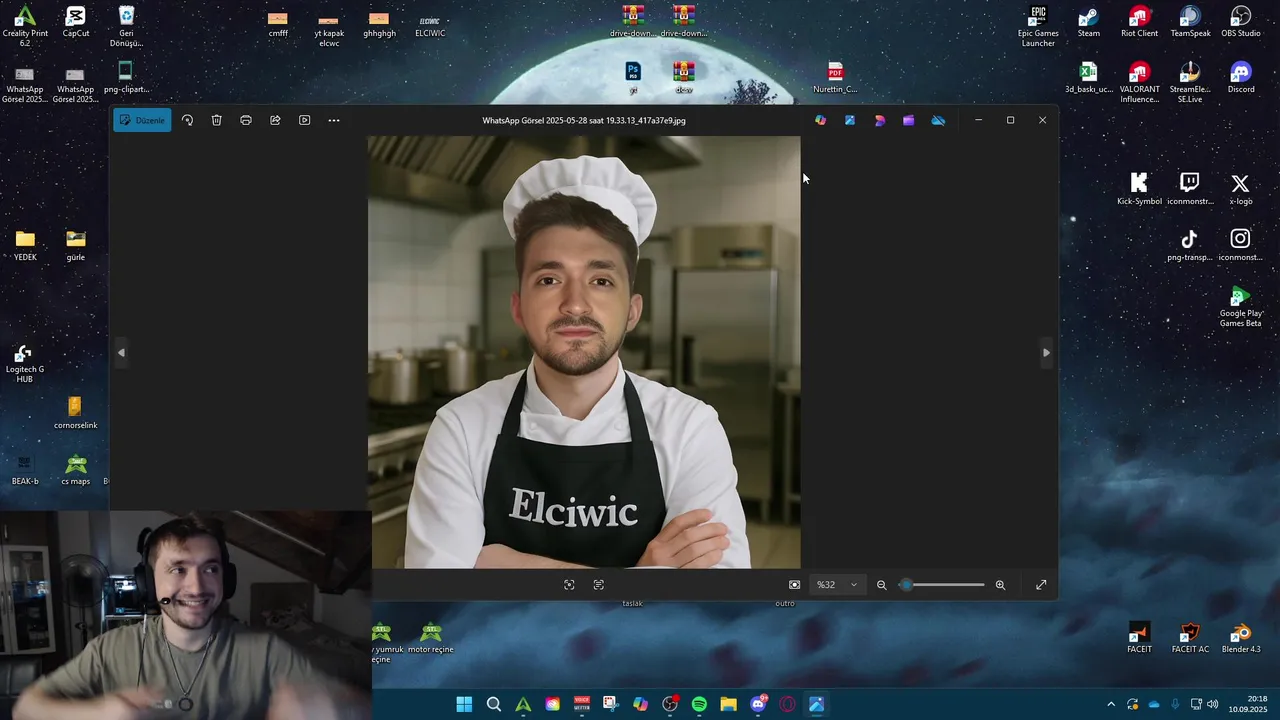Enter full screen view in Photos
This screenshot has height=720, width=1280.
coord(1041,585)
